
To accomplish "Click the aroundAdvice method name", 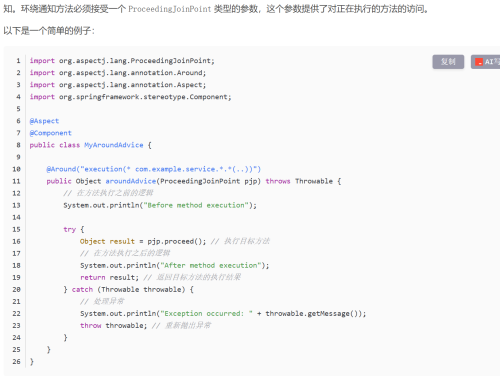I will pos(131,181).
